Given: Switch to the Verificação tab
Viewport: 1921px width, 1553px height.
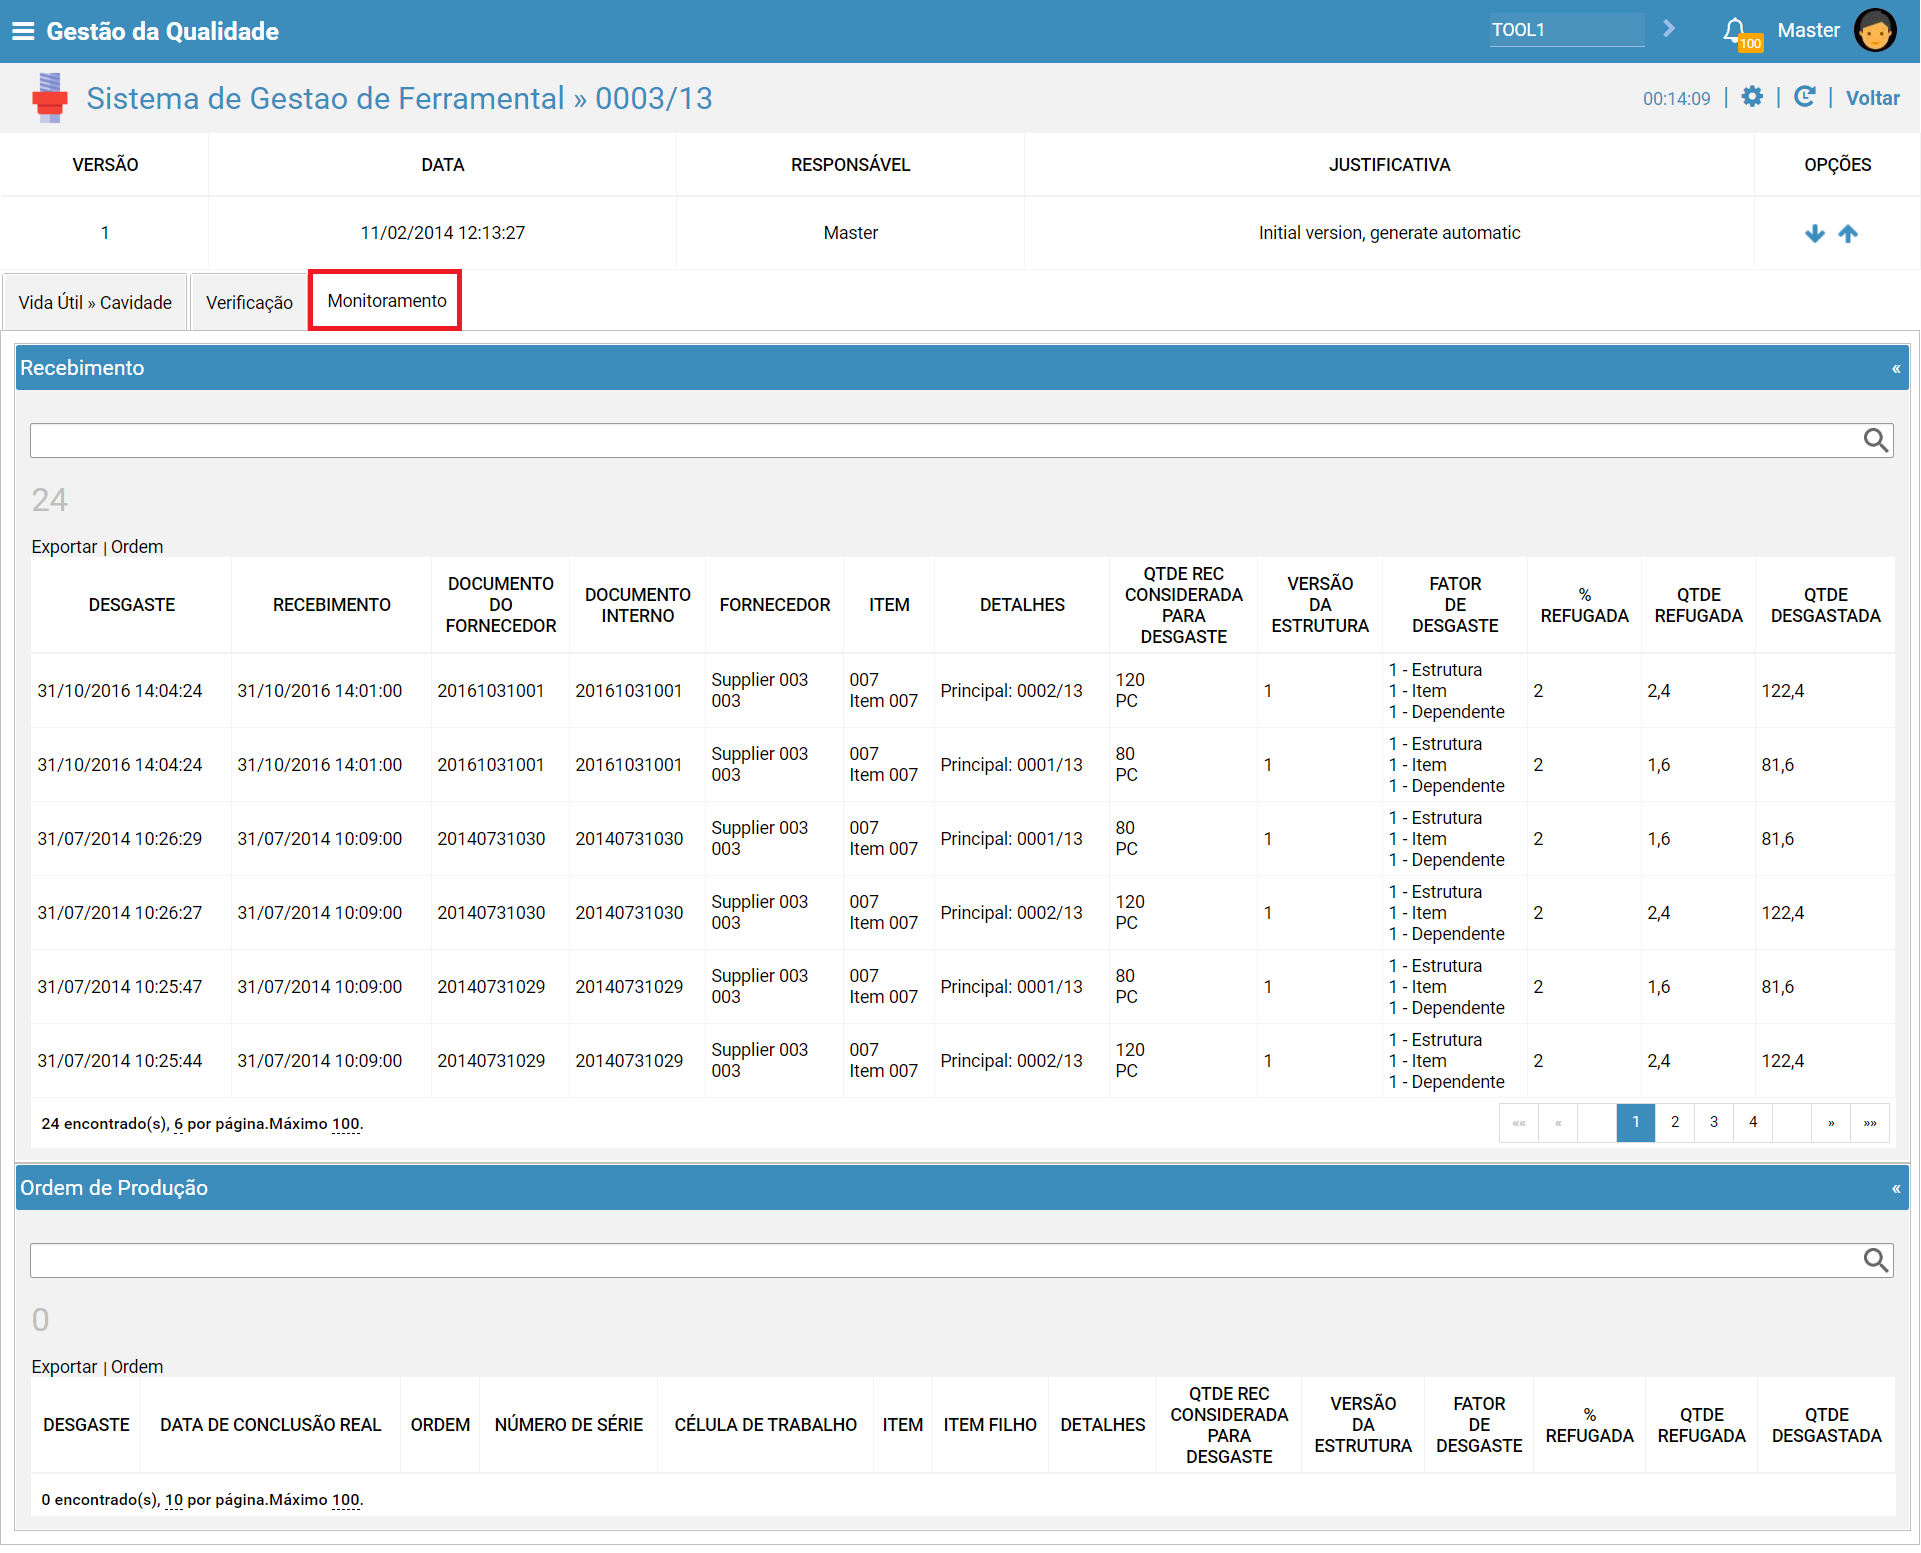Looking at the screenshot, I should 249,302.
